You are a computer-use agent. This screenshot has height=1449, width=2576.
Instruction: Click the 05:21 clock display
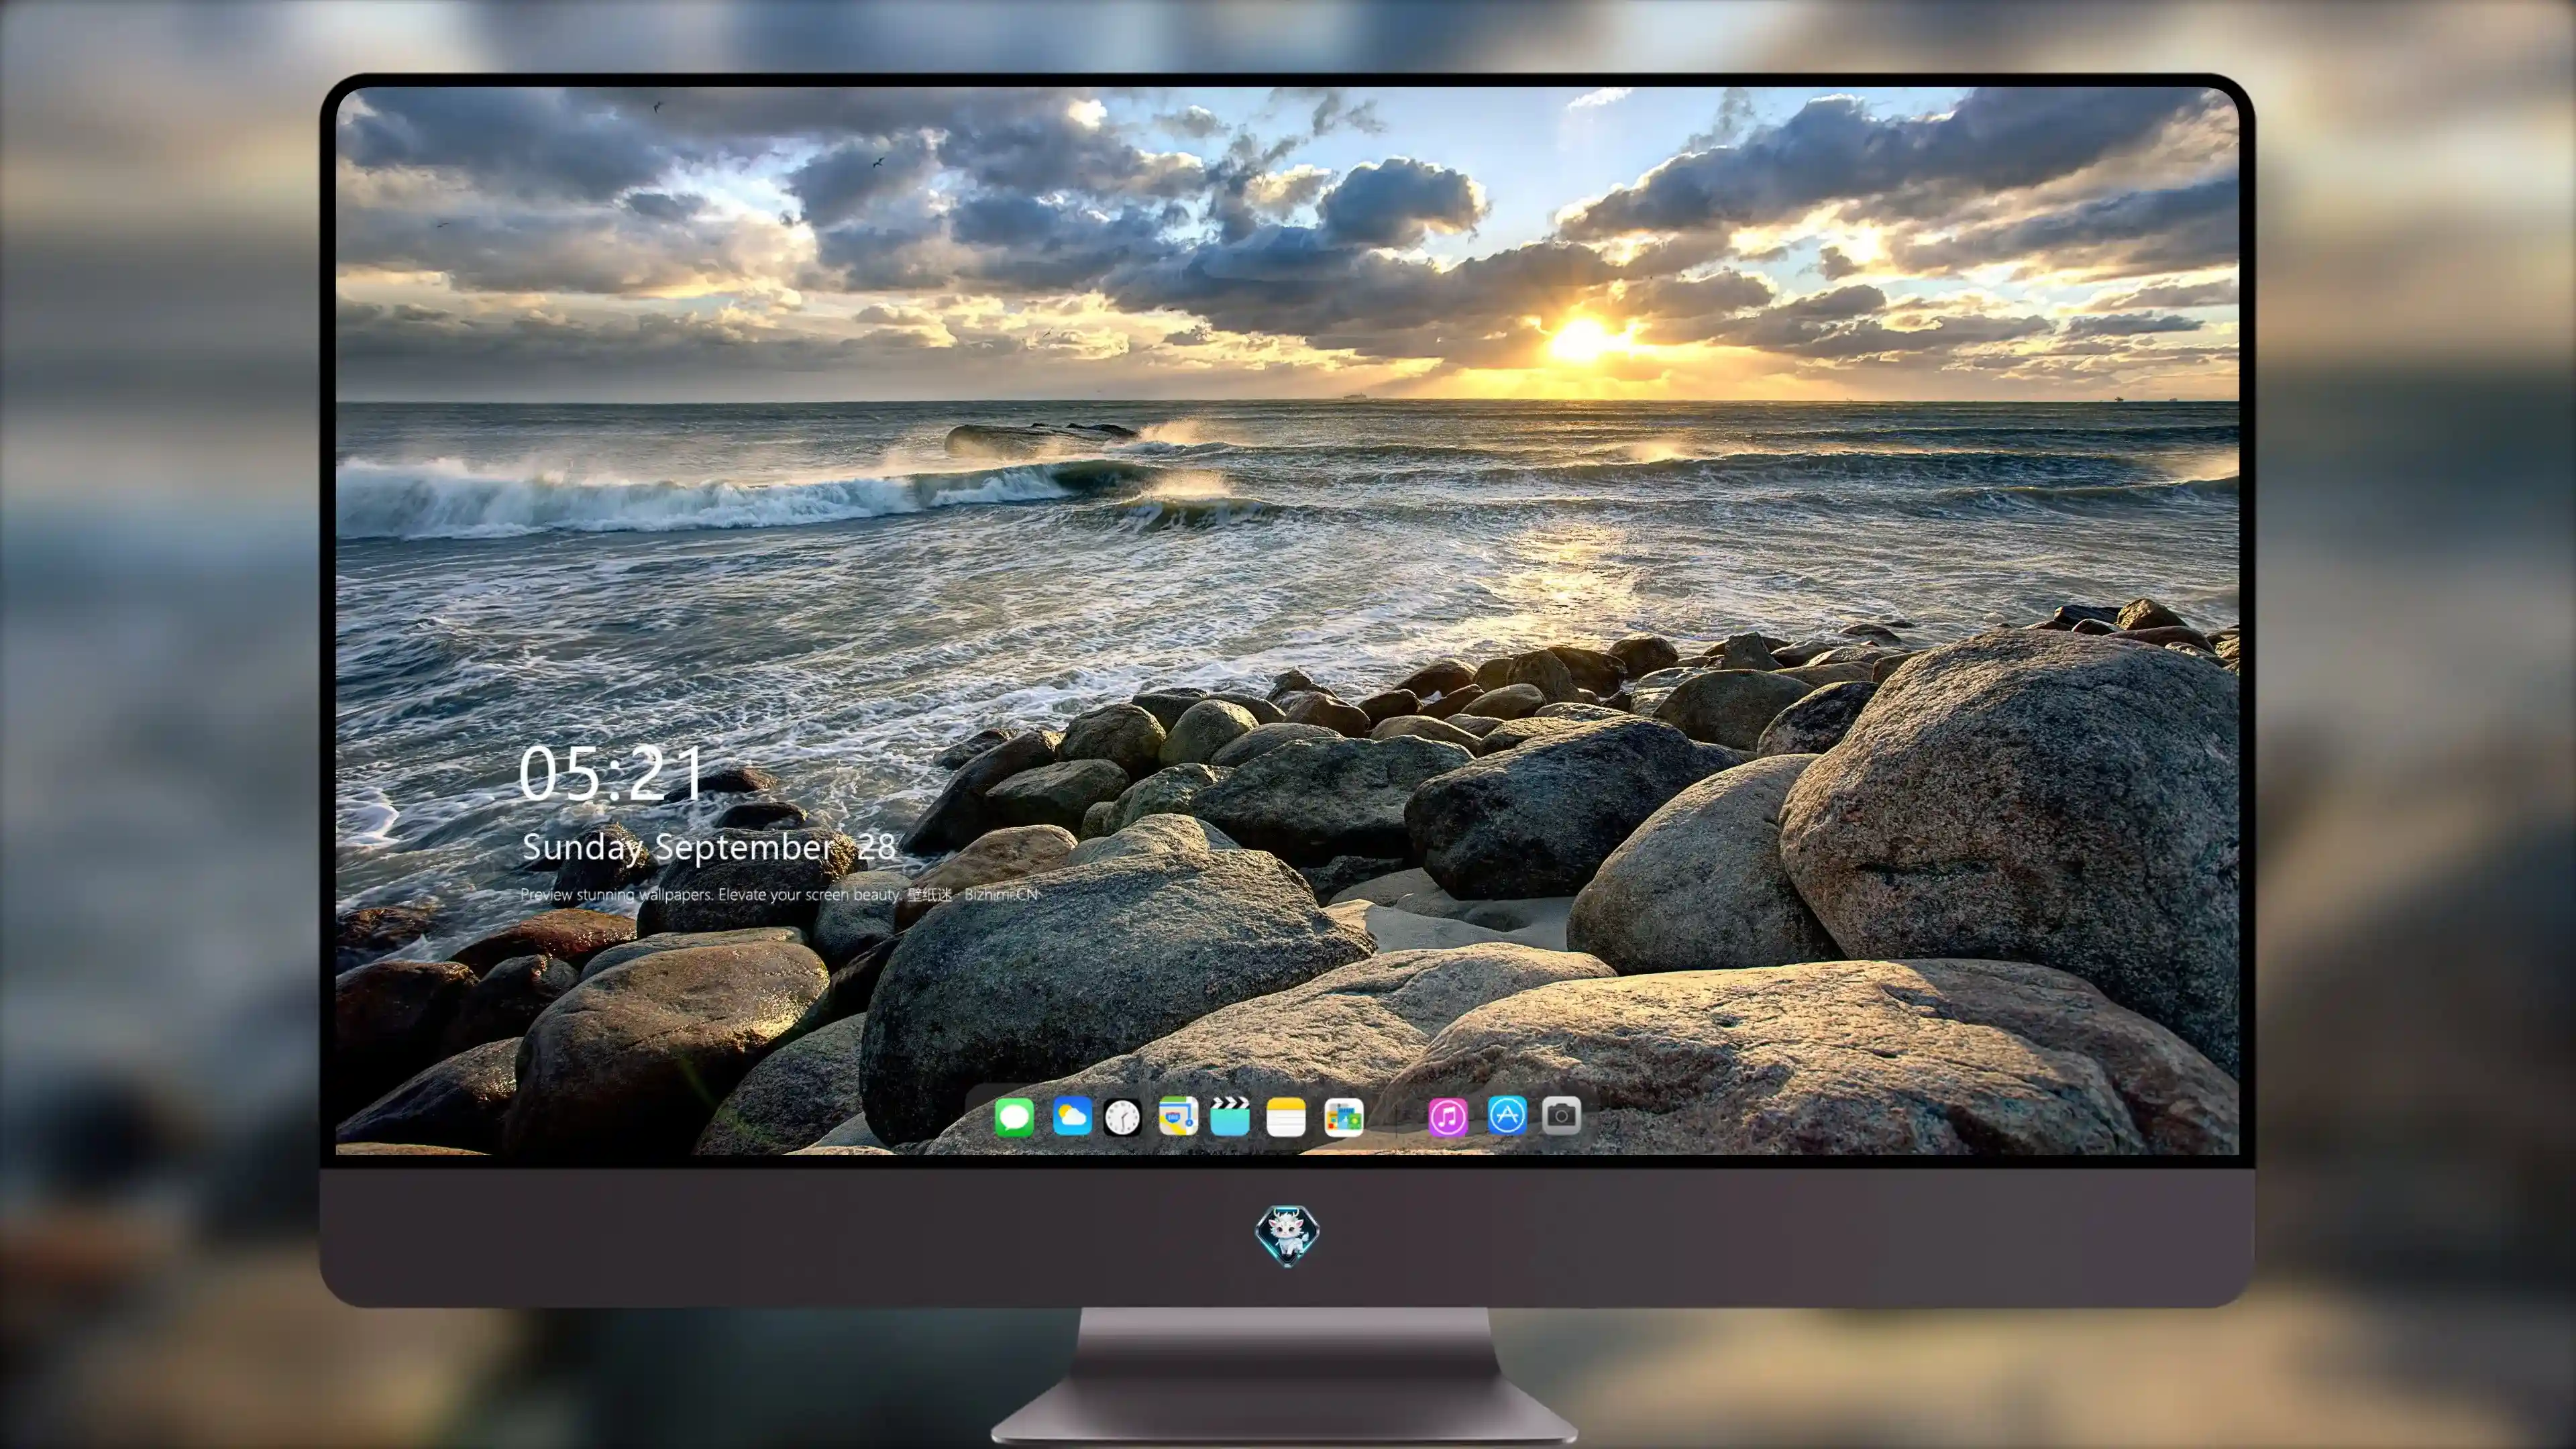(611, 773)
